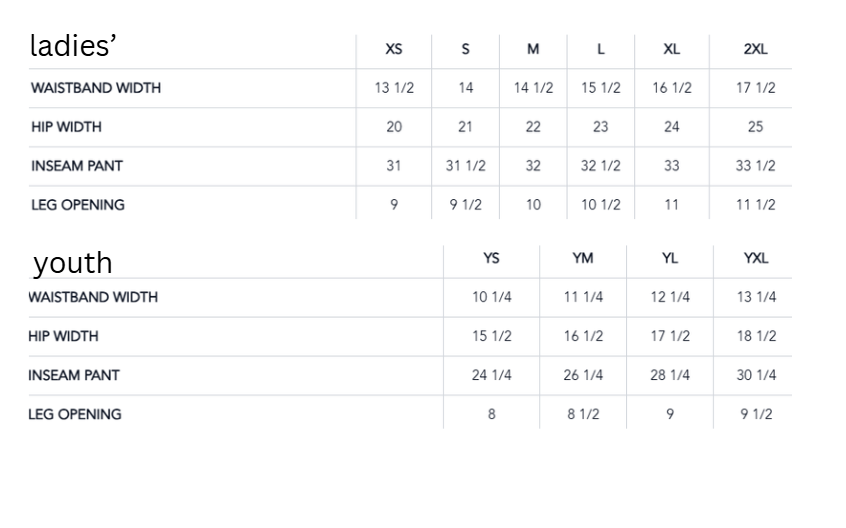
Task: Select ladies' 2XL inseam value 33 1/2
Action: click(x=755, y=166)
